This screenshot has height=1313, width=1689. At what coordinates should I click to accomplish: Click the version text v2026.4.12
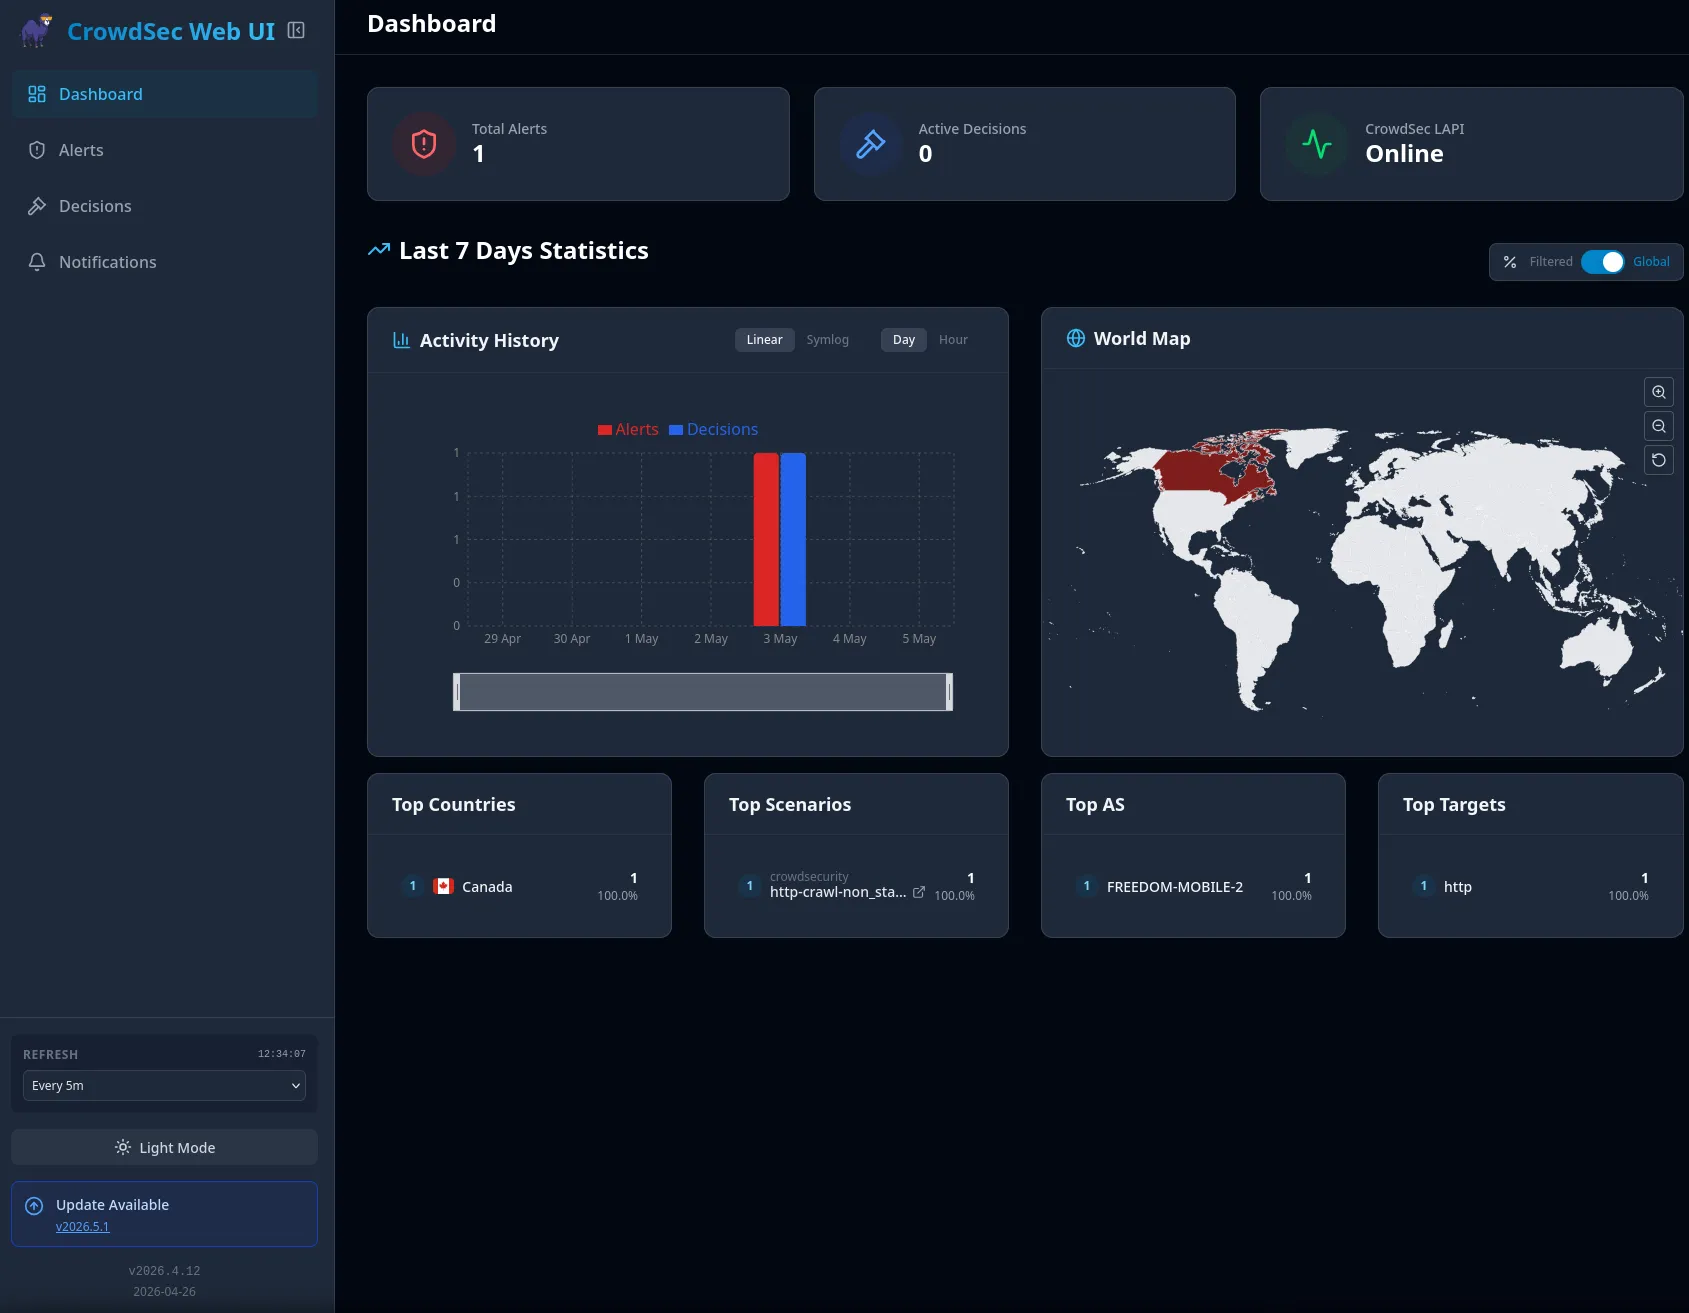pyautogui.click(x=164, y=1271)
